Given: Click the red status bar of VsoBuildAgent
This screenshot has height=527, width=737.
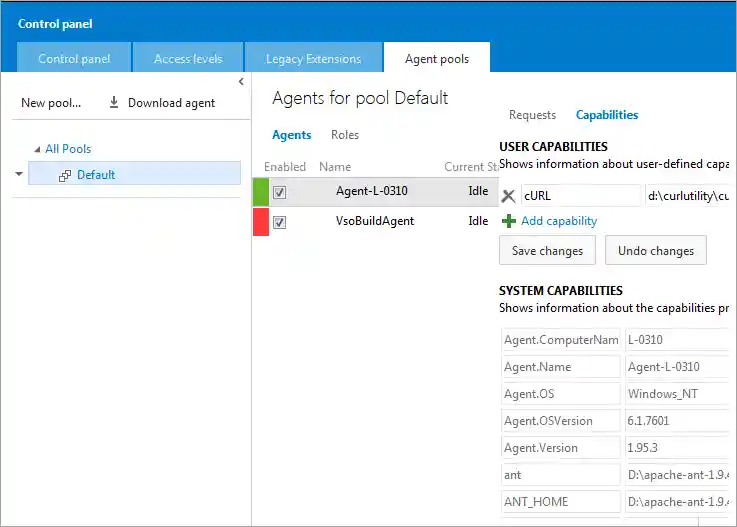Looking at the screenshot, I should 261,222.
